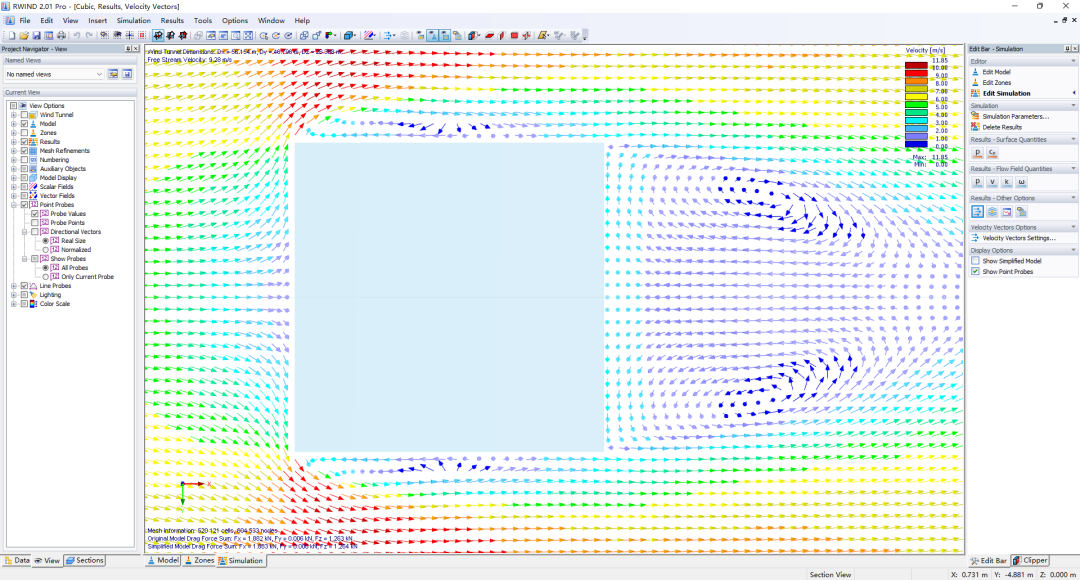Close the Project Navigator panel
The height and width of the screenshot is (580, 1080).
[136, 49]
